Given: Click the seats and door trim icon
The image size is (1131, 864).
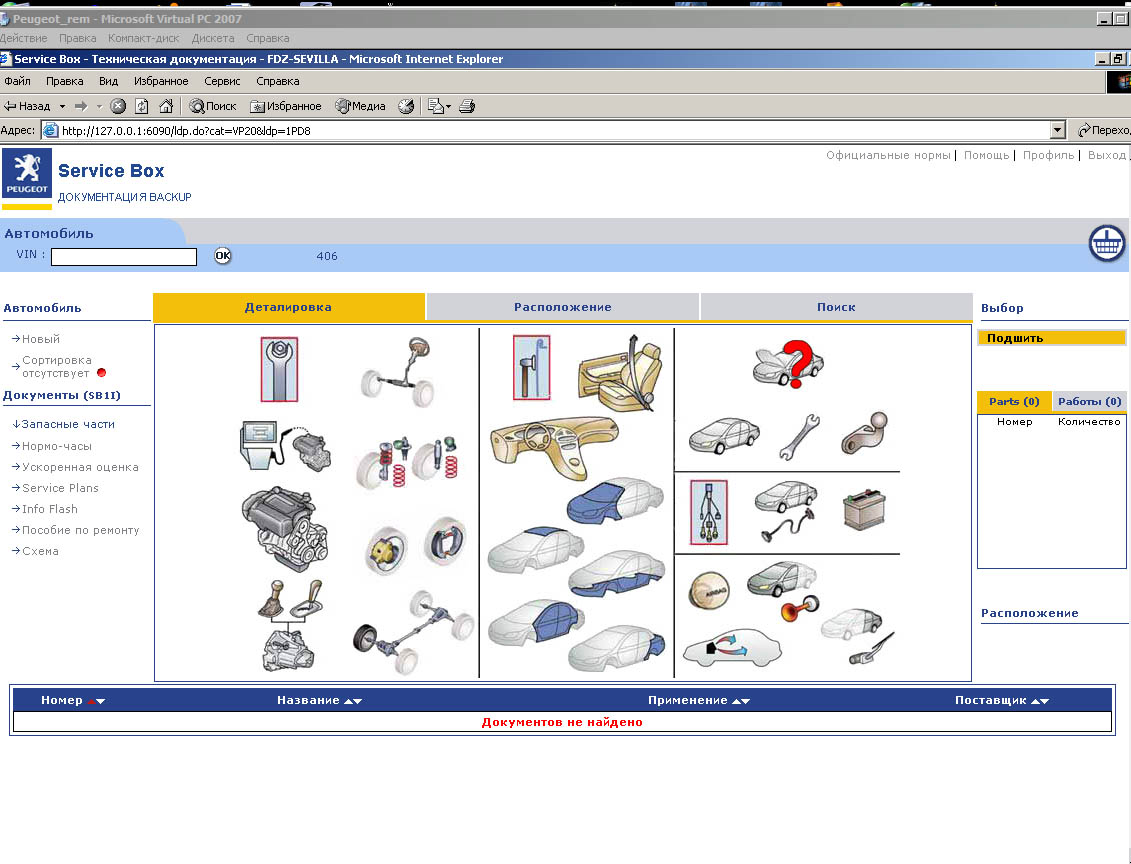Looking at the screenshot, I should pyautogui.click(x=619, y=374).
